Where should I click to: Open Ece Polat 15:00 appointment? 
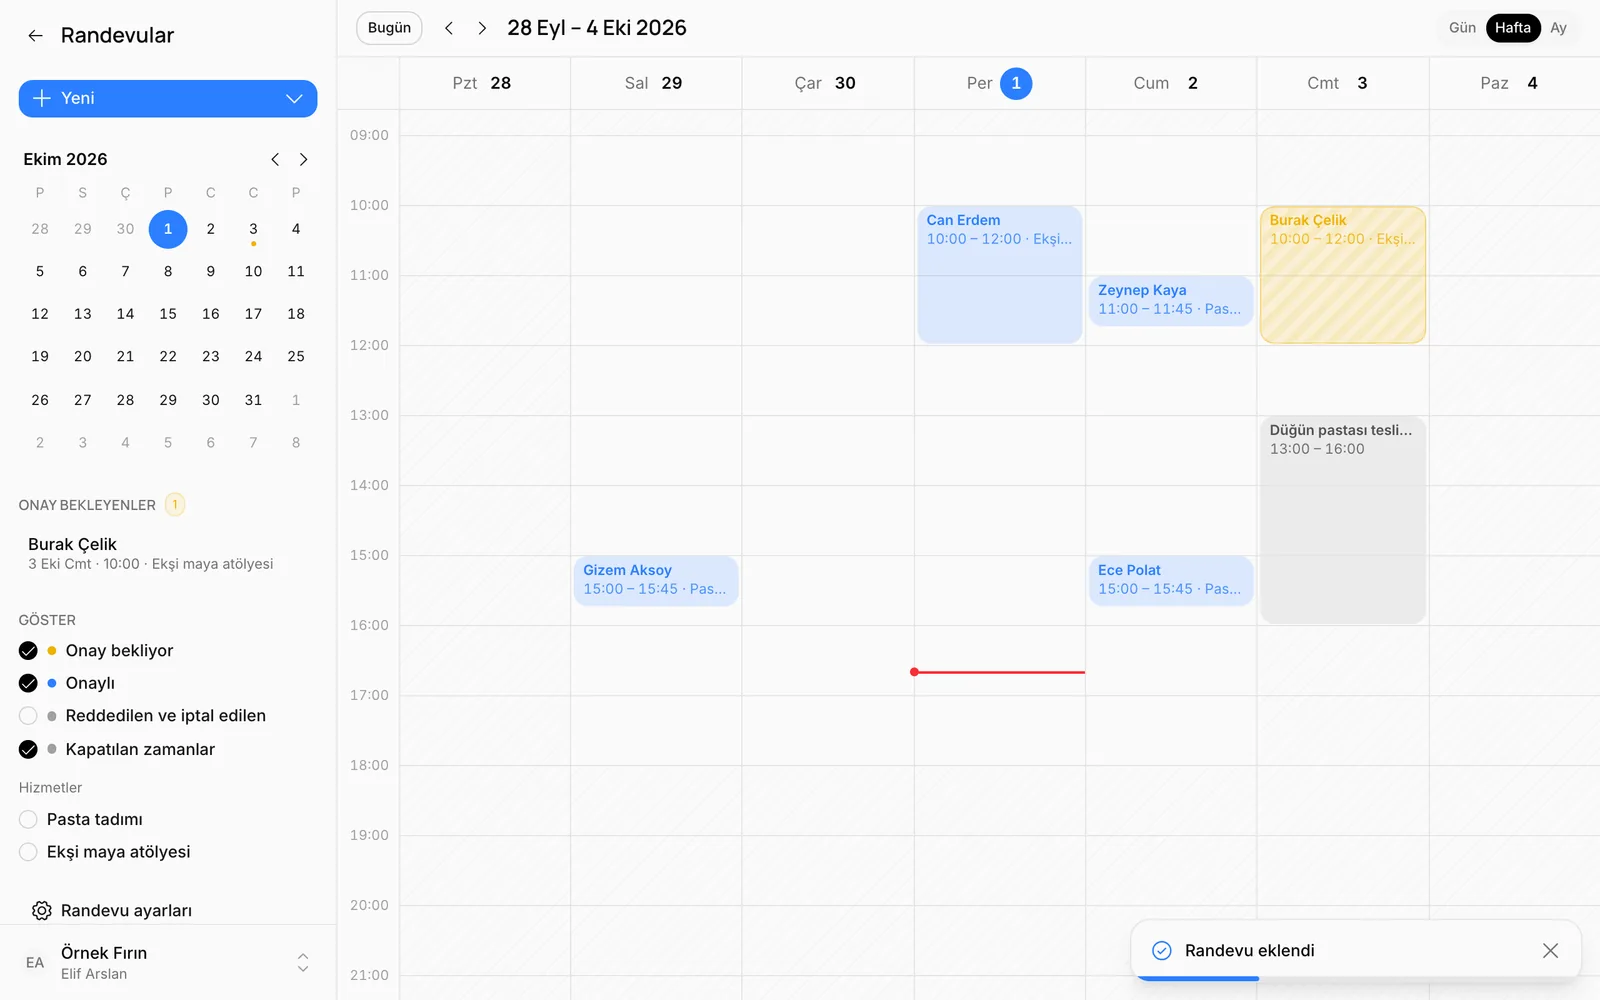(x=1170, y=580)
